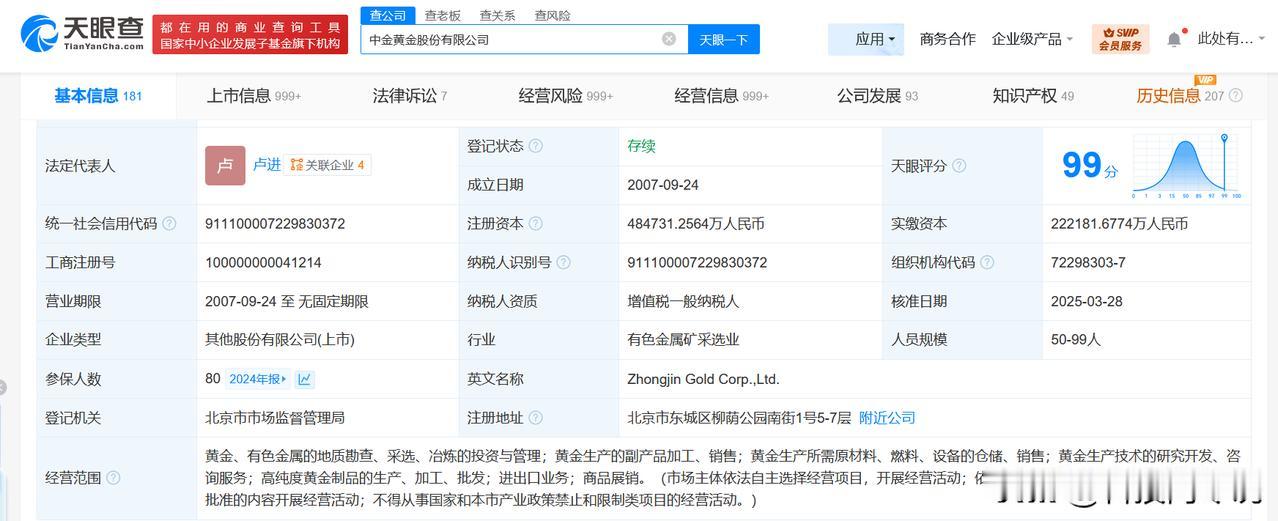Clear the search box with the X icon

tap(669, 39)
